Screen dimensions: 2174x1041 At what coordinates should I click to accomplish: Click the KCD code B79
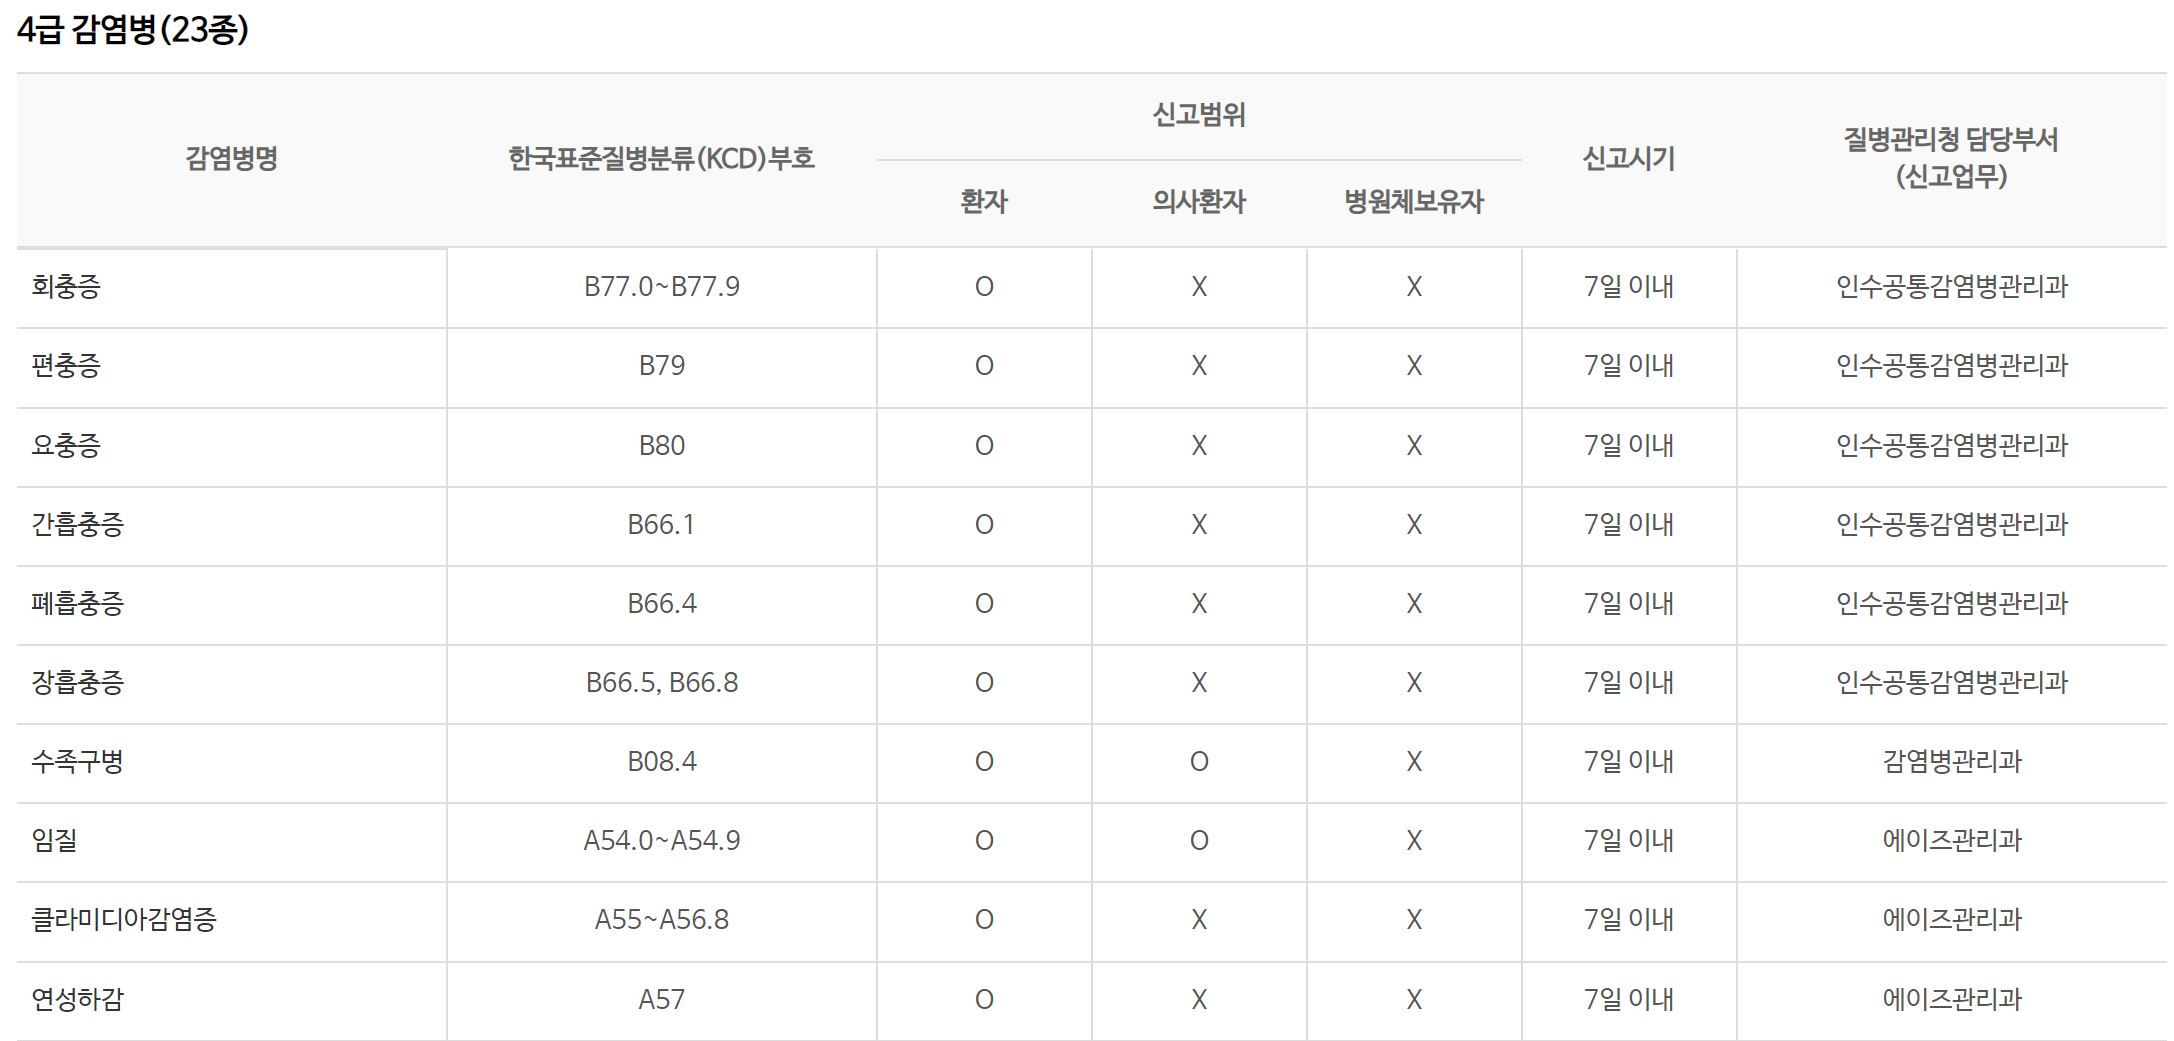(x=662, y=366)
